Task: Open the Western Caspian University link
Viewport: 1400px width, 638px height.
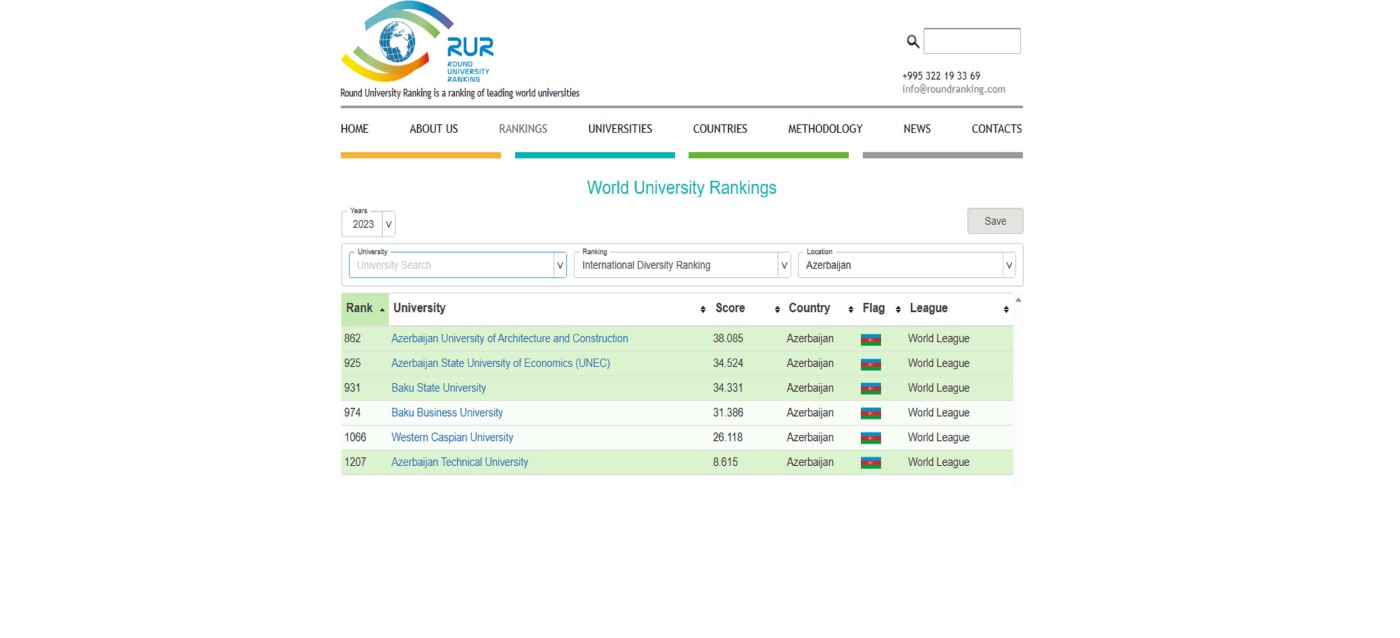Action: 452,438
